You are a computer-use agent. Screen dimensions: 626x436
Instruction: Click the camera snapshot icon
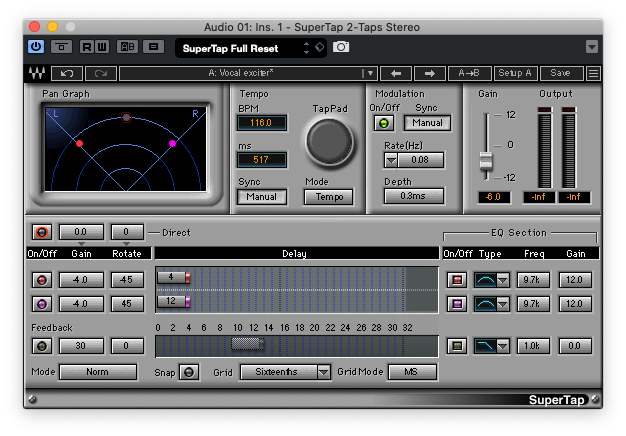341,47
